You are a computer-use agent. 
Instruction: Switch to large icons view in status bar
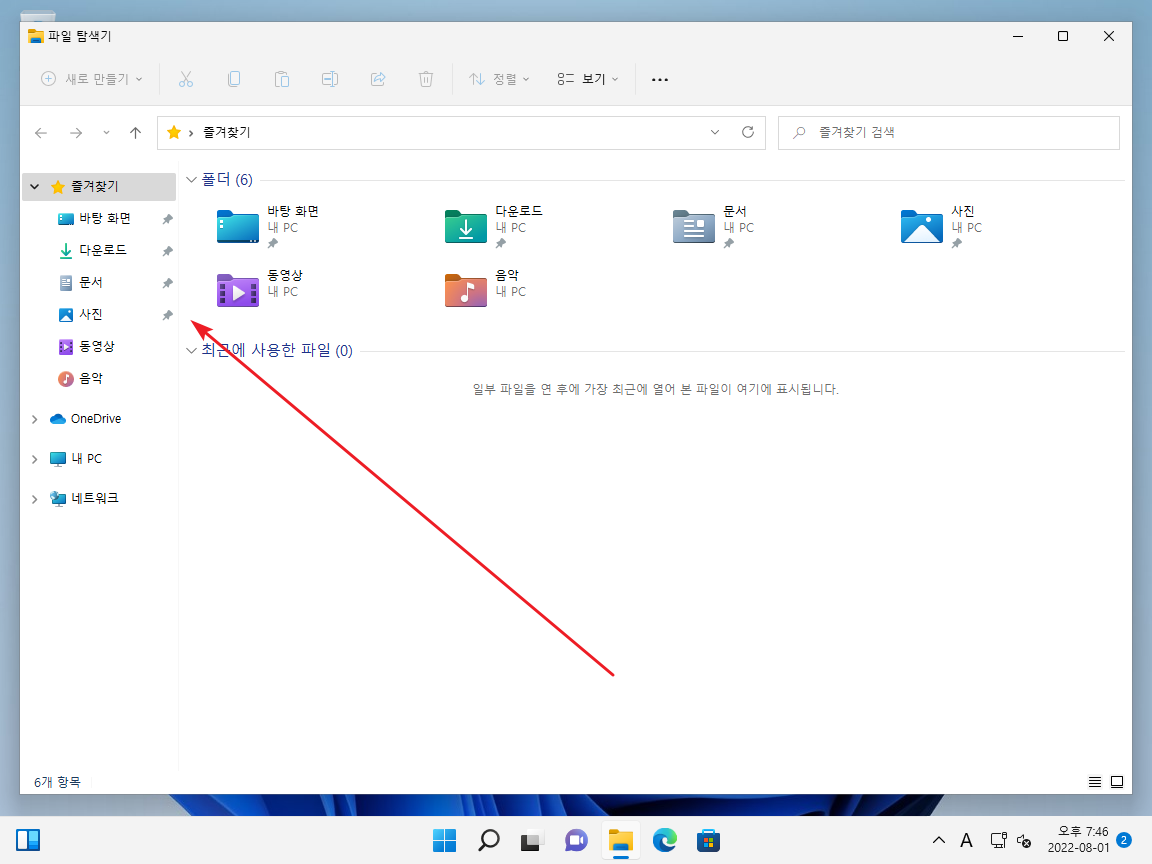coord(1117,782)
